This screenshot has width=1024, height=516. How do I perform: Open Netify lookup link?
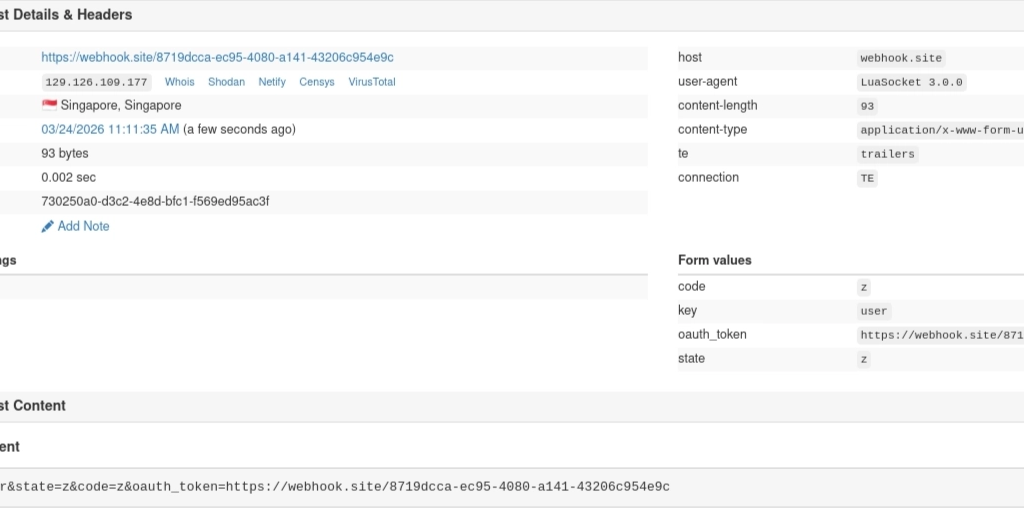point(272,82)
